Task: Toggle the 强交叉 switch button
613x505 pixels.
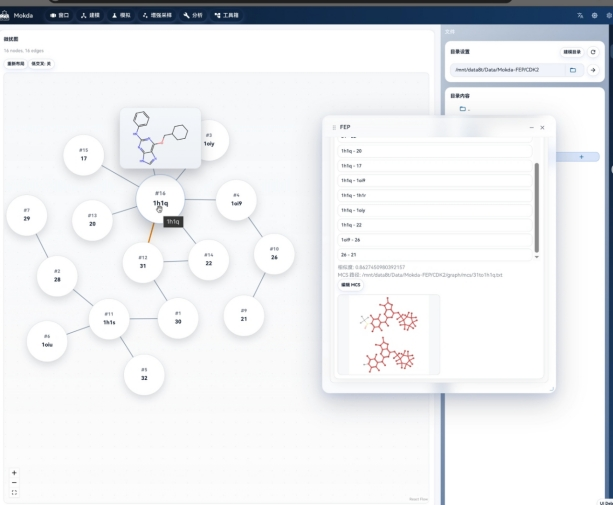Action: tap(41, 64)
